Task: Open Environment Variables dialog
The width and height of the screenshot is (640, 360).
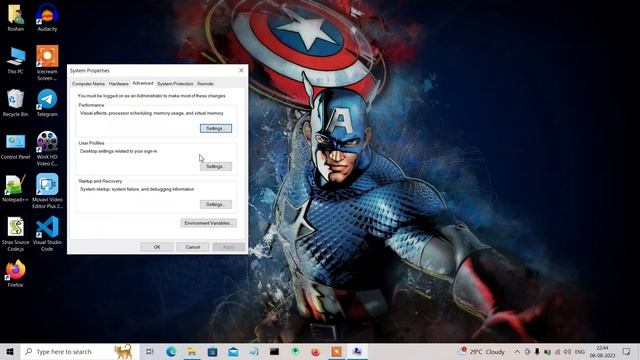Action: coord(208,223)
